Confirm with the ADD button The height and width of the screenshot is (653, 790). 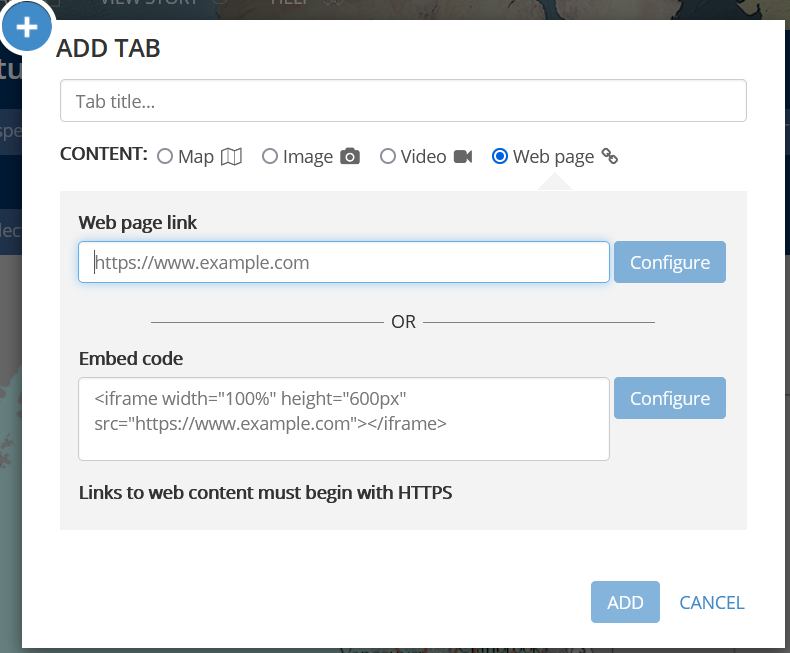pos(625,602)
